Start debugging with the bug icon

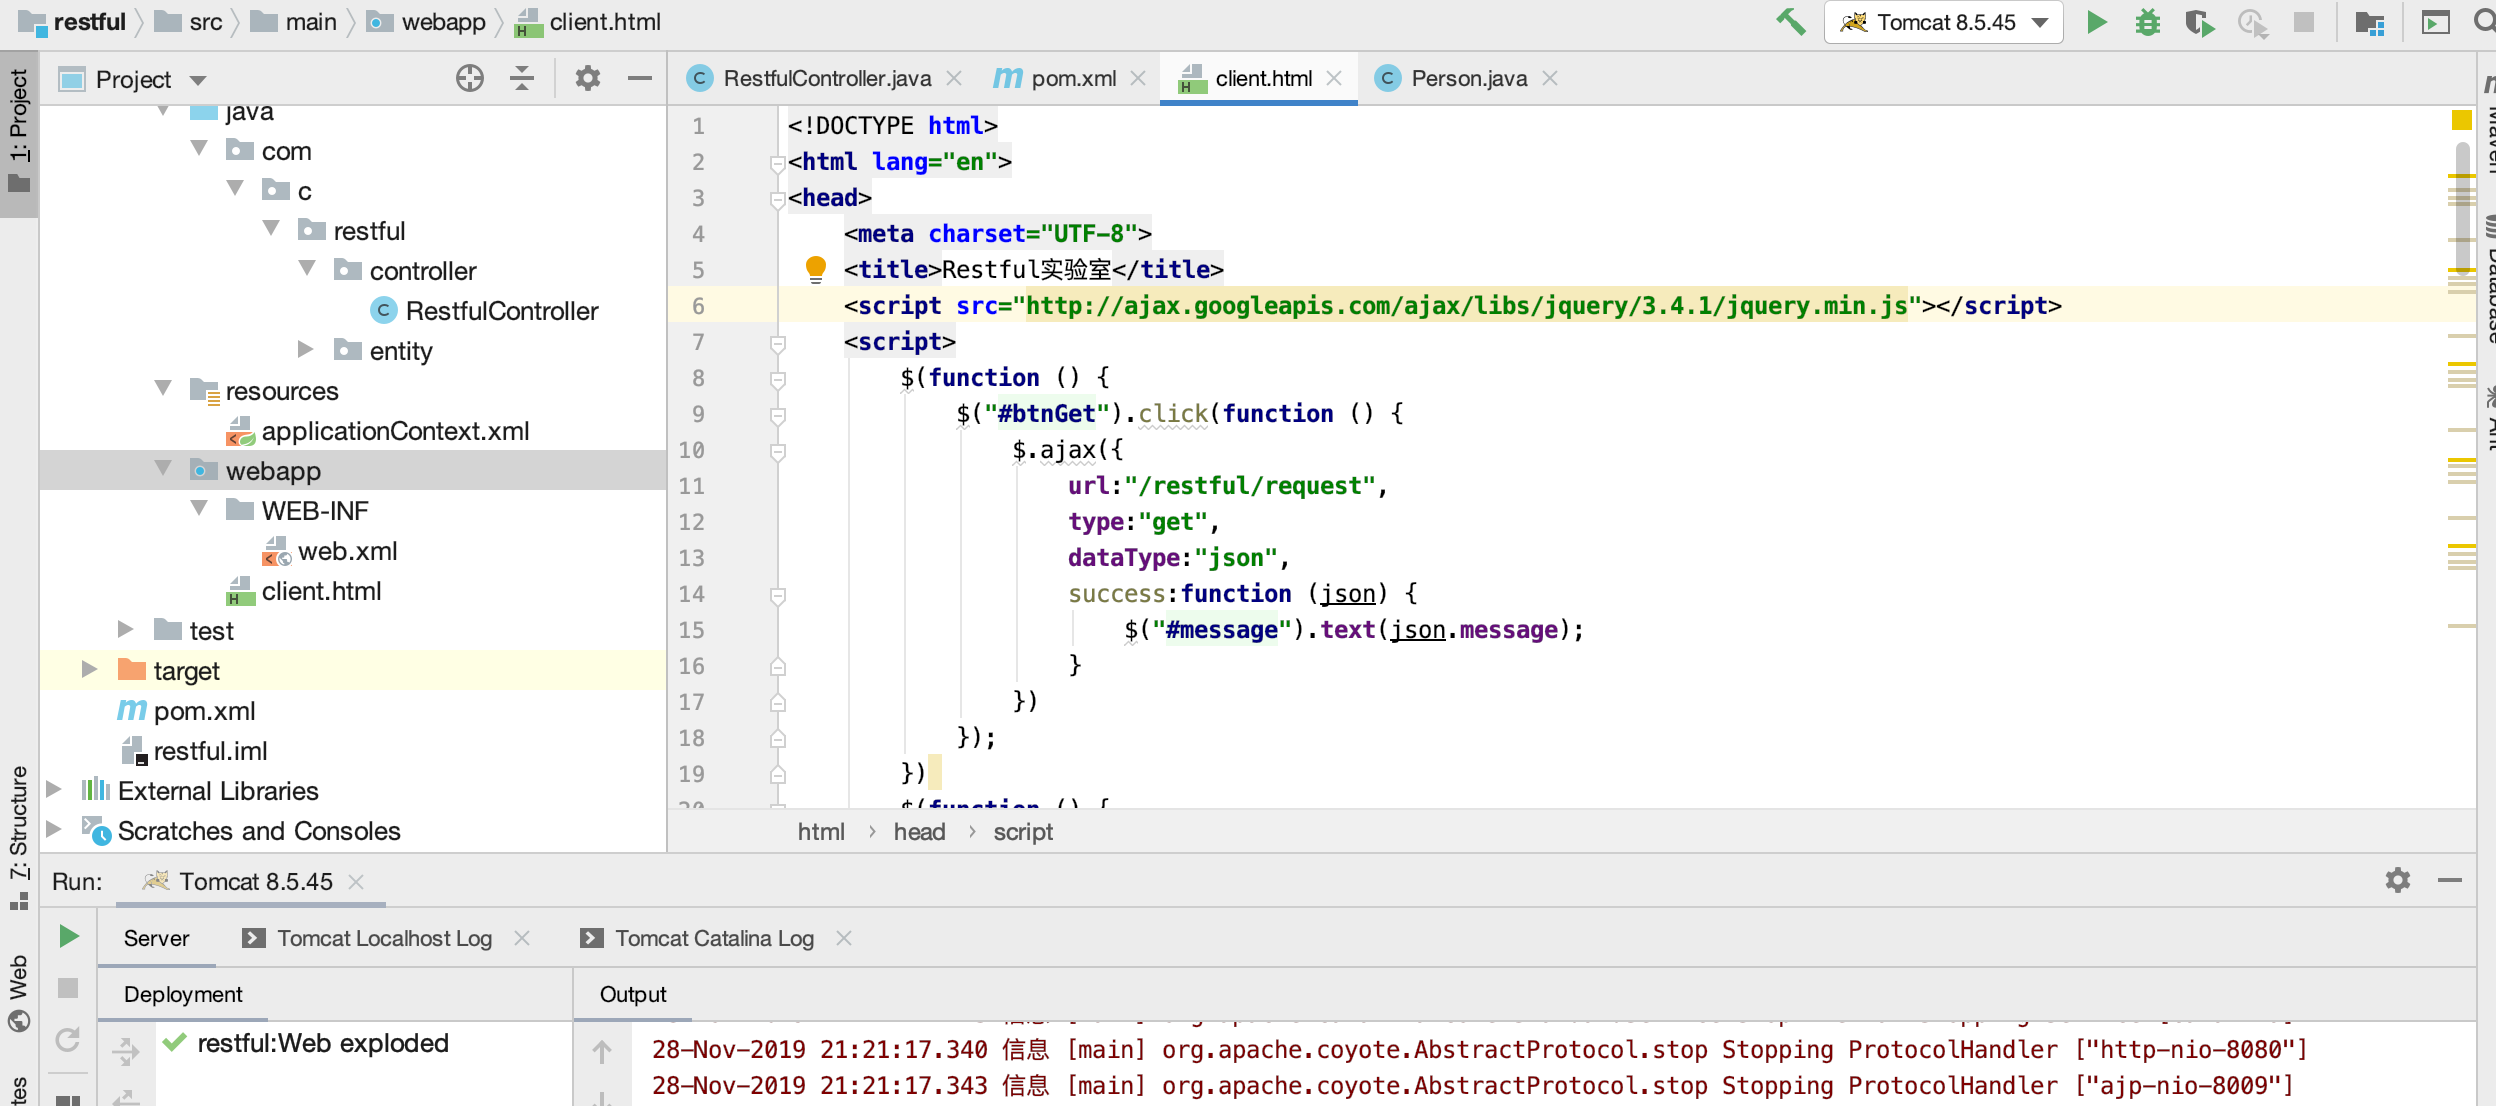[x=2147, y=22]
